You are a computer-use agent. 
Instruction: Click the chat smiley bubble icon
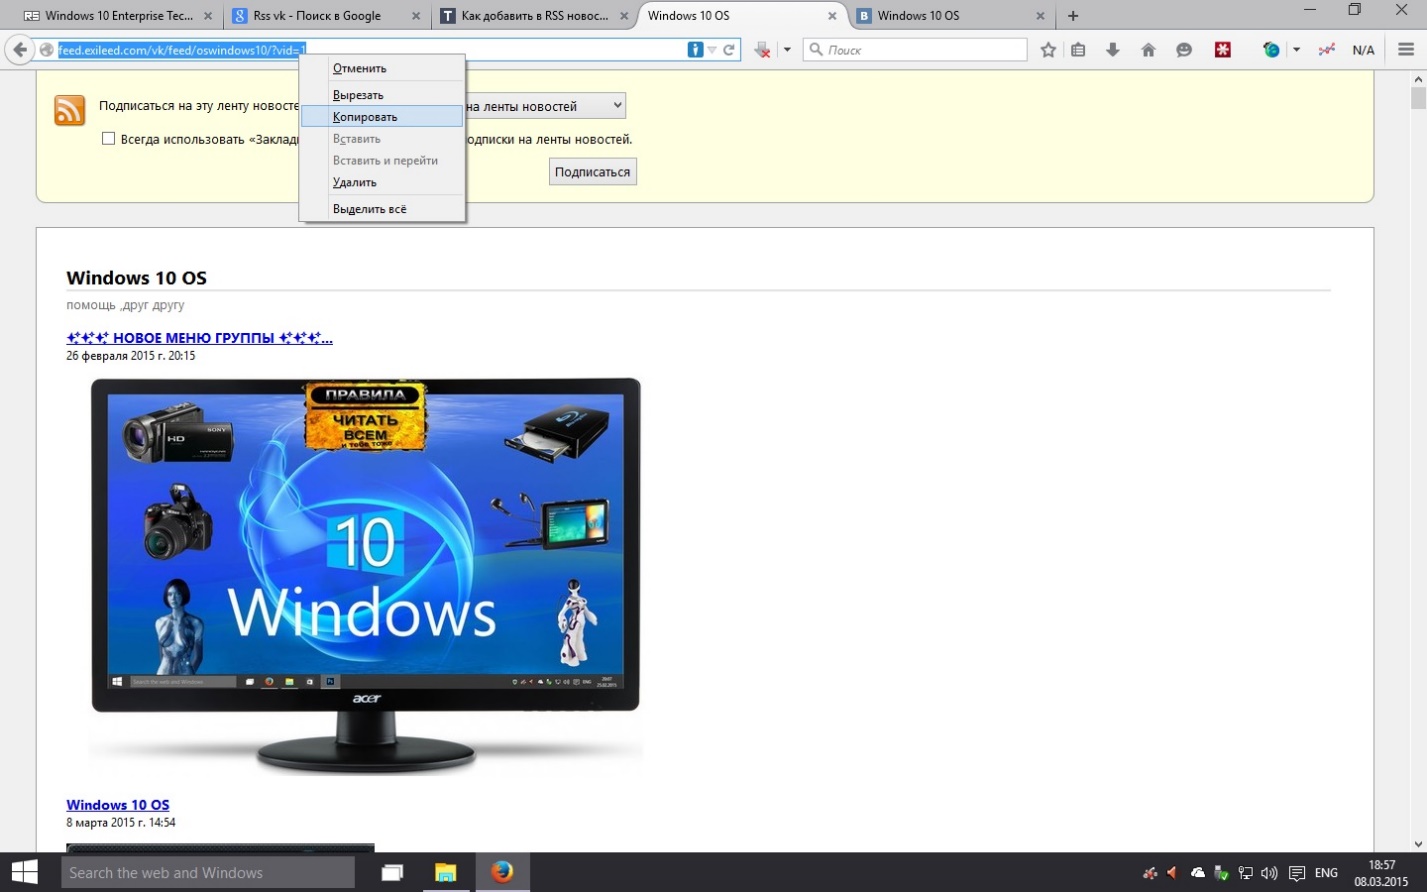pos(1184,50)
